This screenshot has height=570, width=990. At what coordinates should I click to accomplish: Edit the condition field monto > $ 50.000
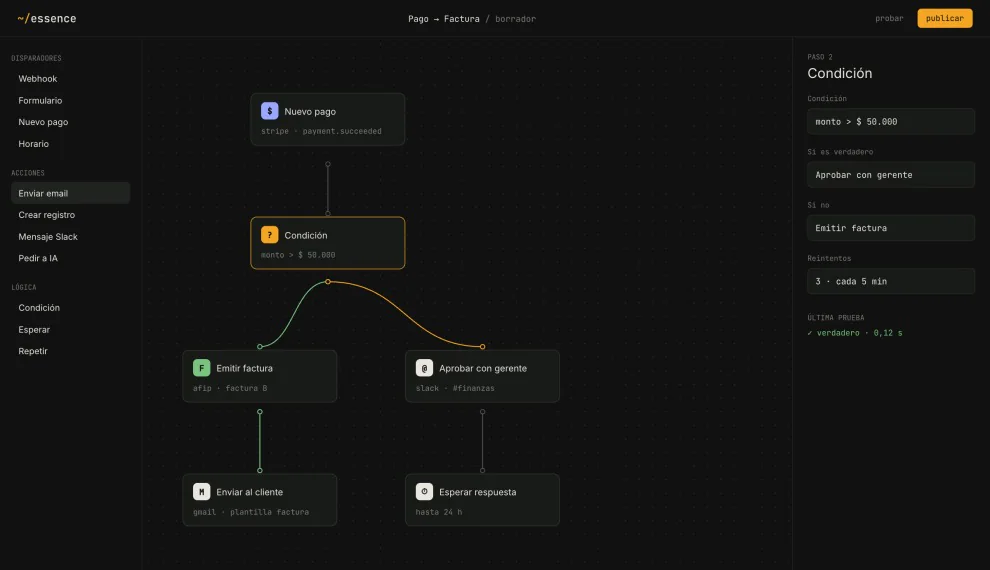pos(891,122)
